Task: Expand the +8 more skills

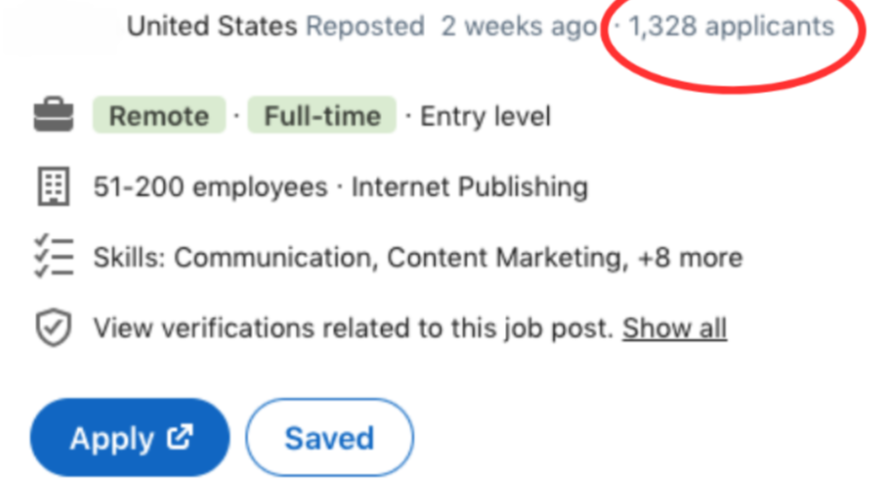Action: tap(690, 258)
